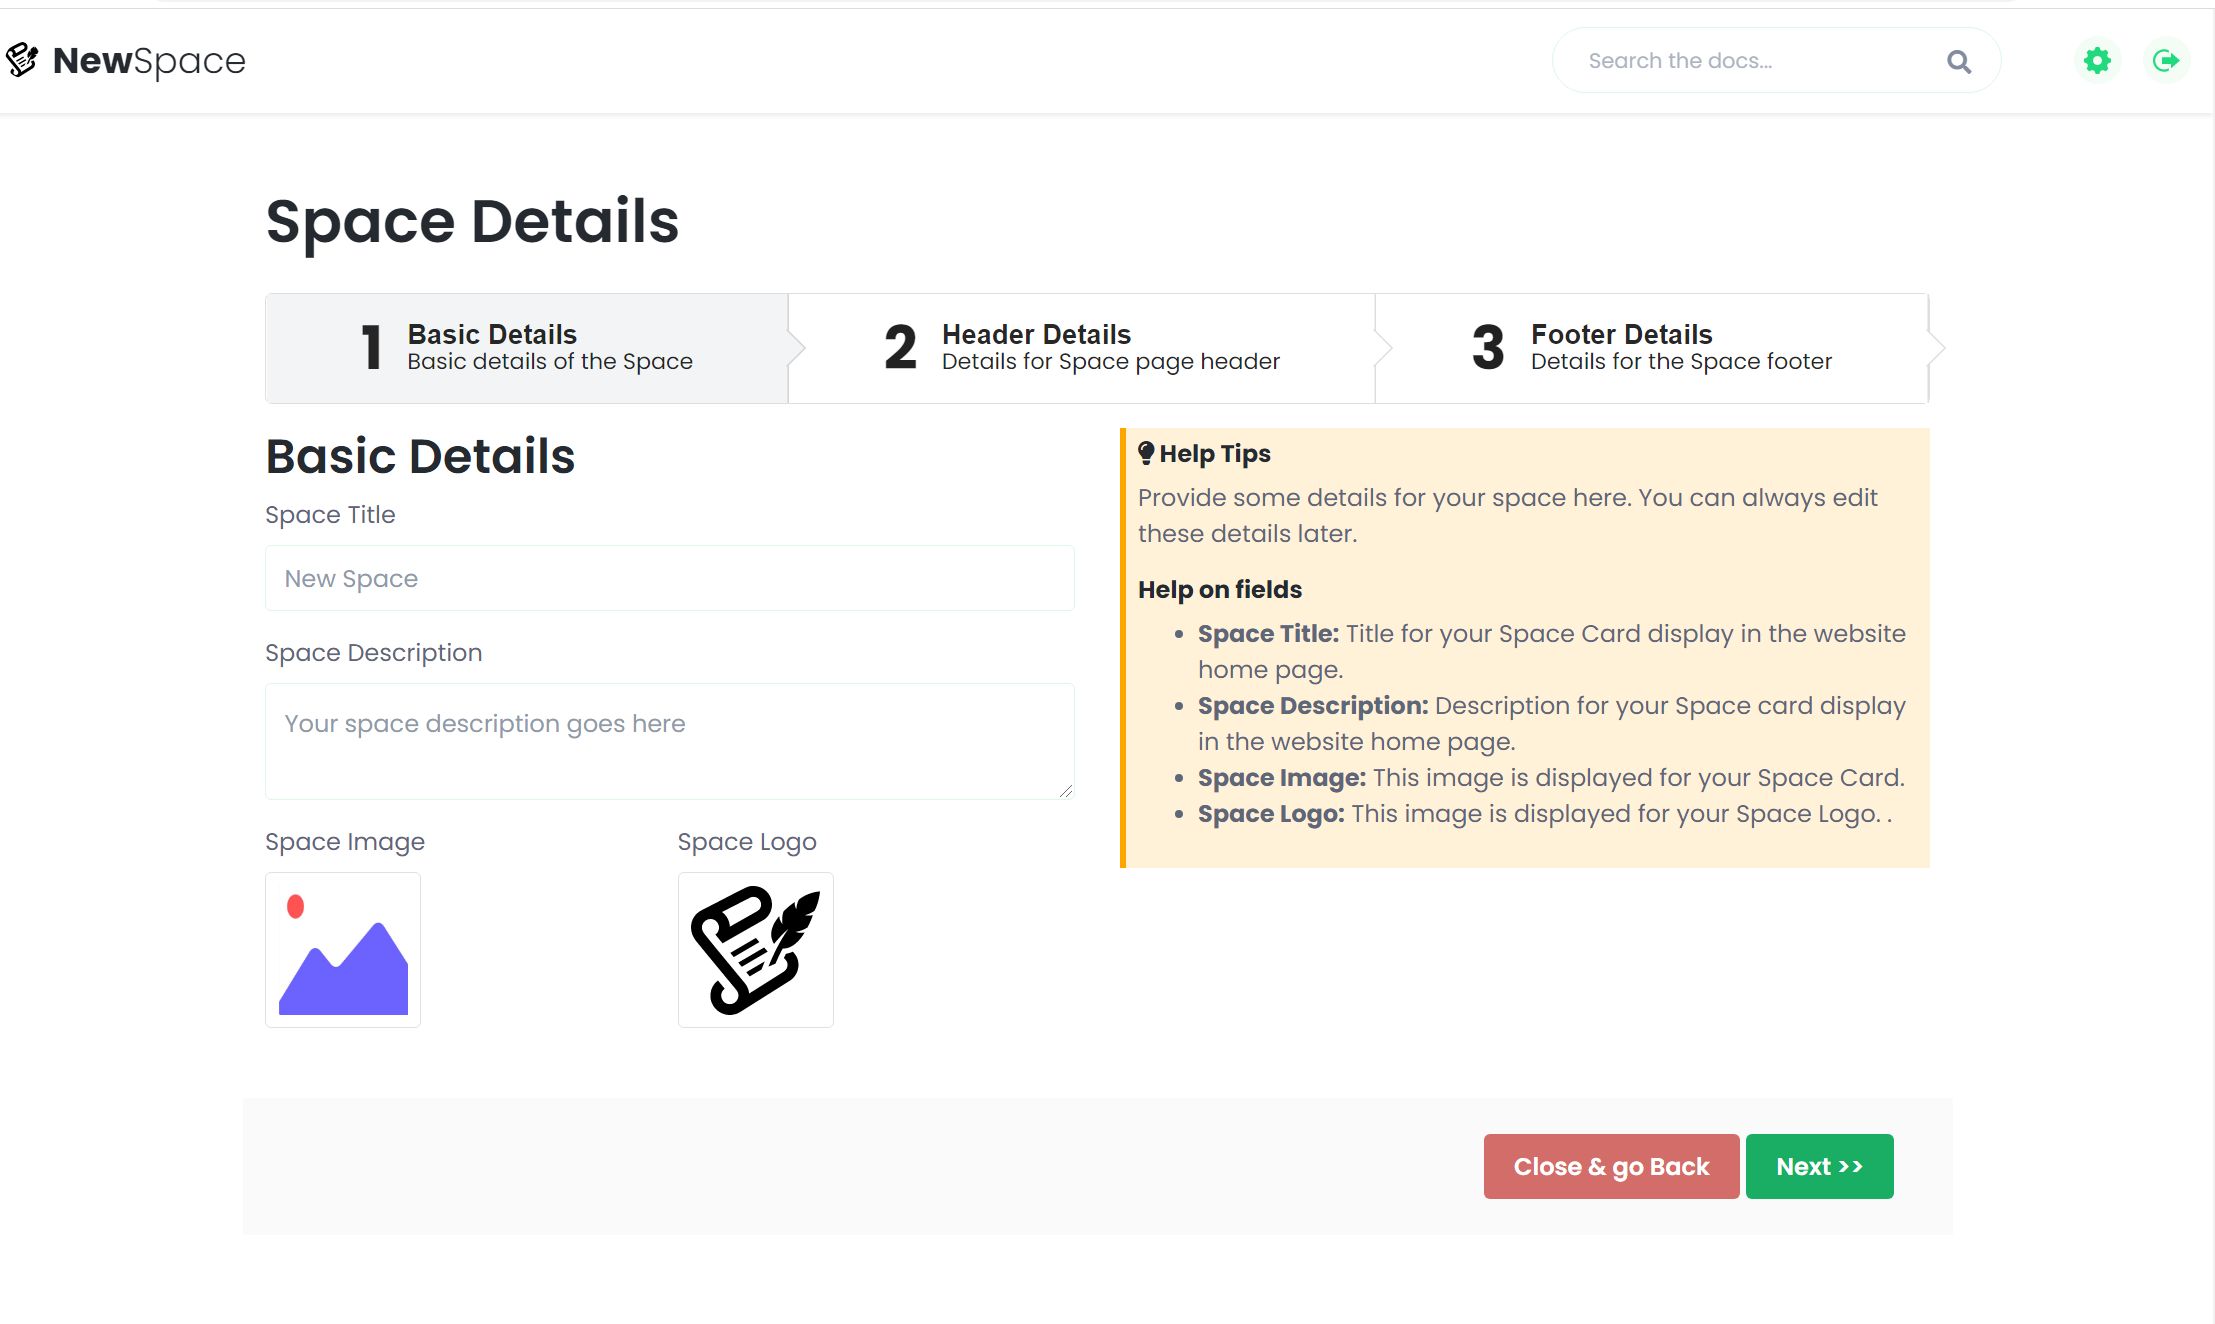2215x1324 pixels.
Task: Click the green logout arrow icon
Action: pyautogui.click(x=2165, y=61)
